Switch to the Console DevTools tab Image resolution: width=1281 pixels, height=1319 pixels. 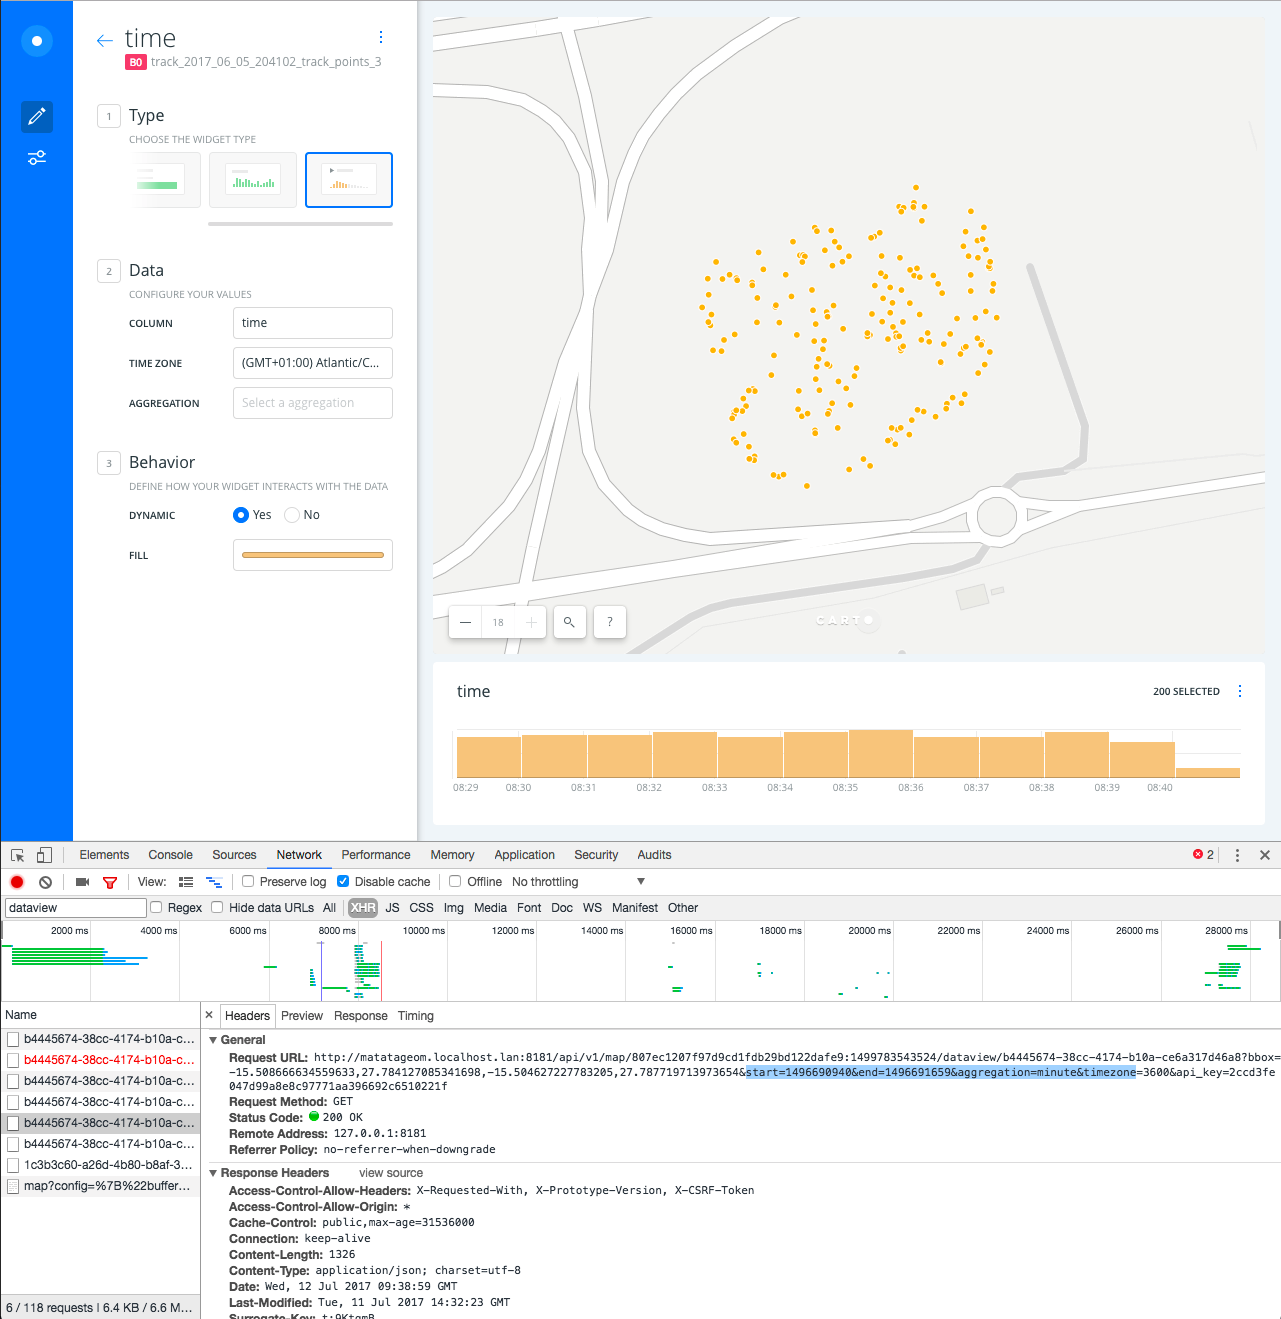[x=170, y=855]
